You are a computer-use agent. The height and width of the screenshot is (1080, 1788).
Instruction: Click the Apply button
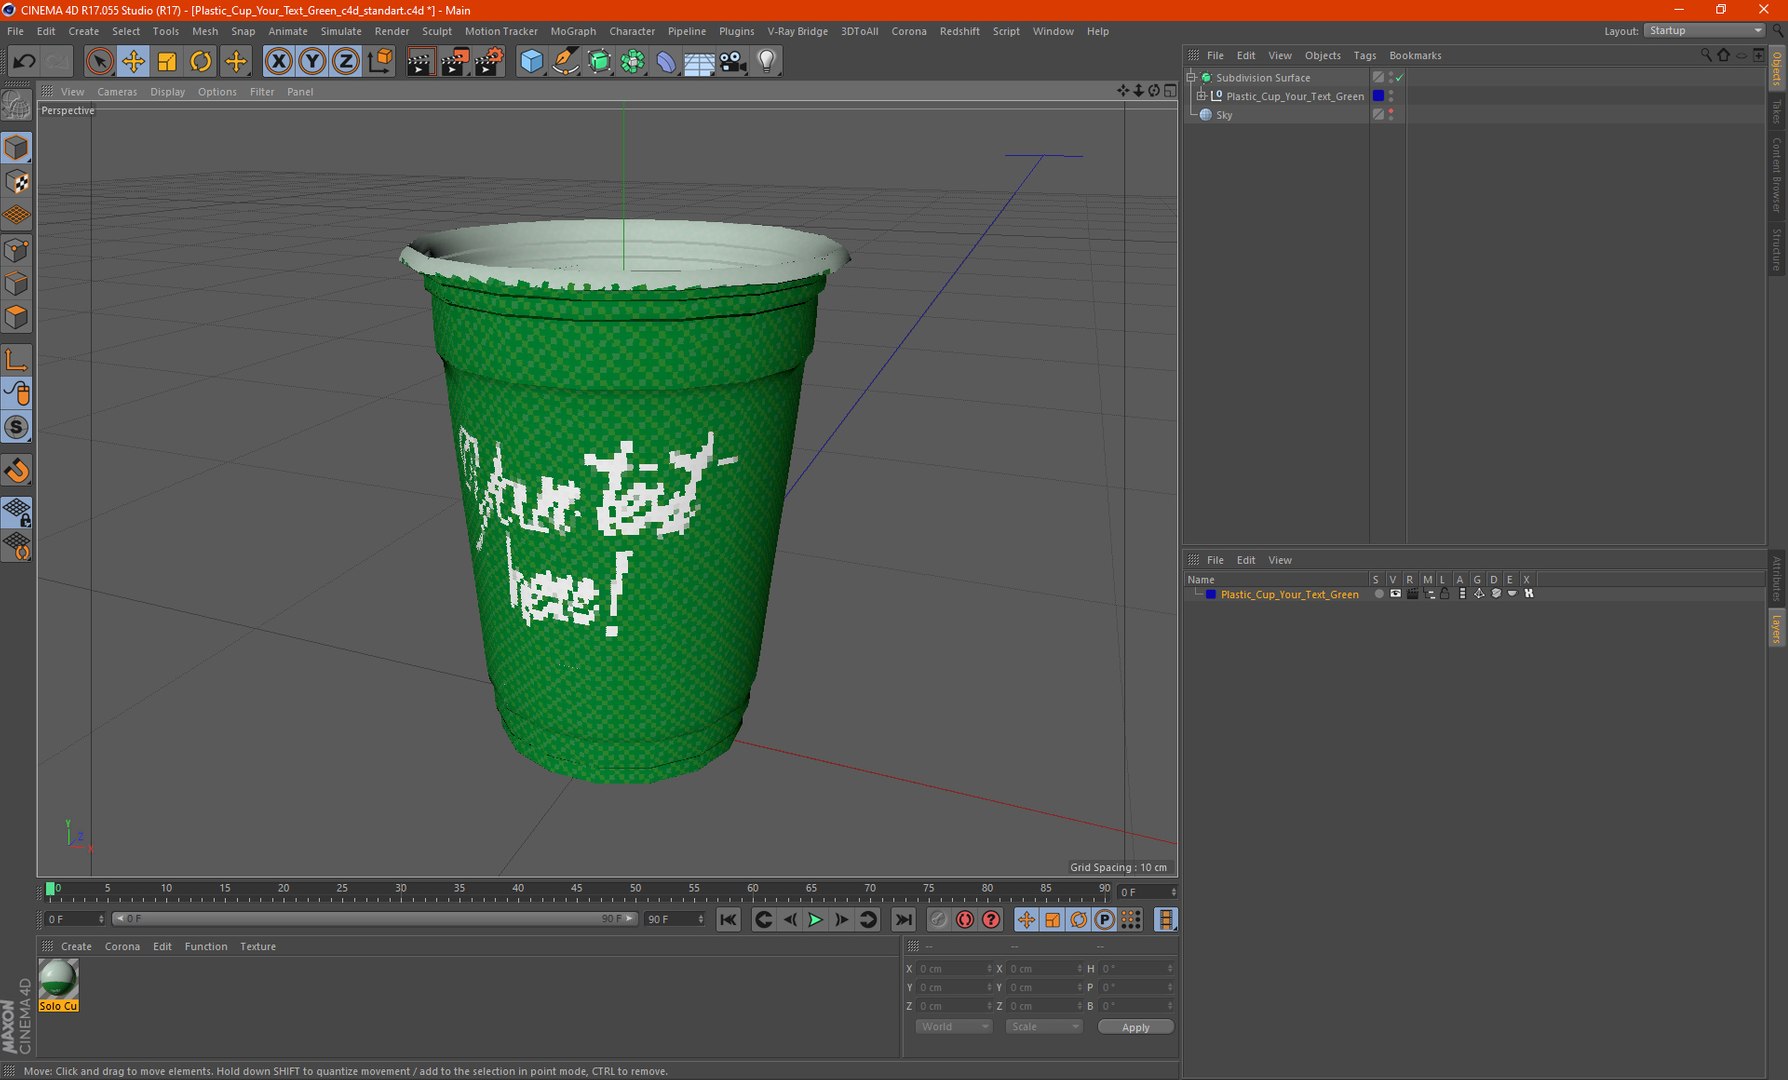click(x=1135, y=1027)
